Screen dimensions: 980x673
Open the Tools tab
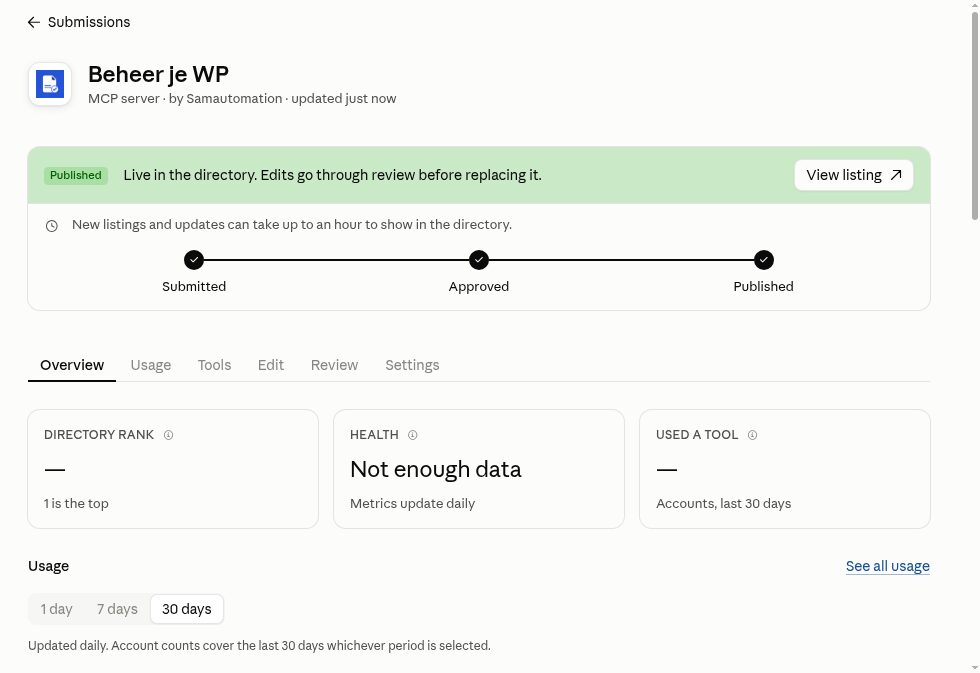214,365
